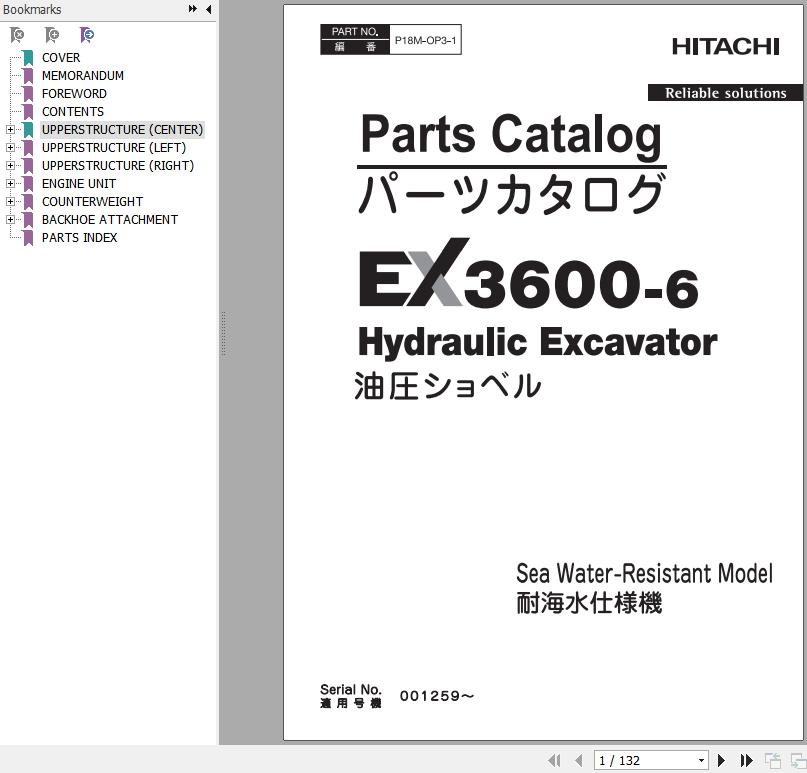Viewport: 807px width, 773px height.
Task: Click the FOREWORD bookmark ribbon icon
Action: pos(28,94)
